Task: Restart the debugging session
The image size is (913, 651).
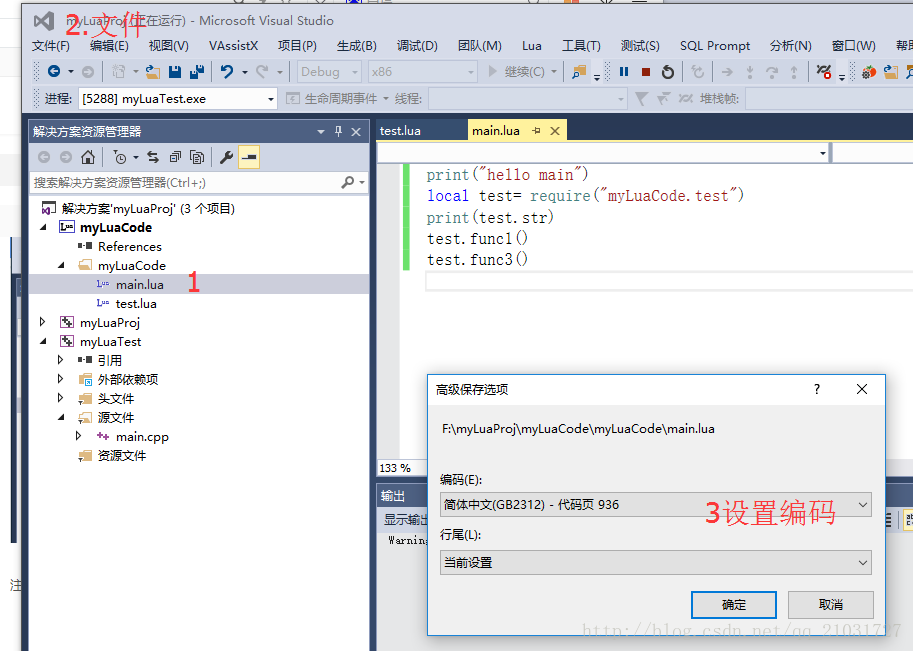Action: point(668,72)
